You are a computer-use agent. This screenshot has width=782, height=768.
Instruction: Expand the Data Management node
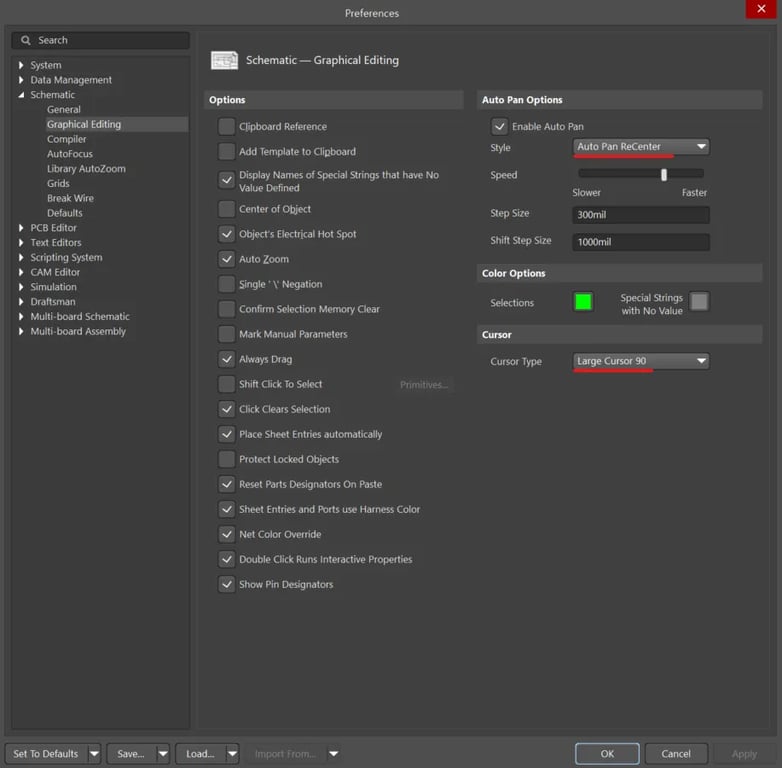pos(21,80)
